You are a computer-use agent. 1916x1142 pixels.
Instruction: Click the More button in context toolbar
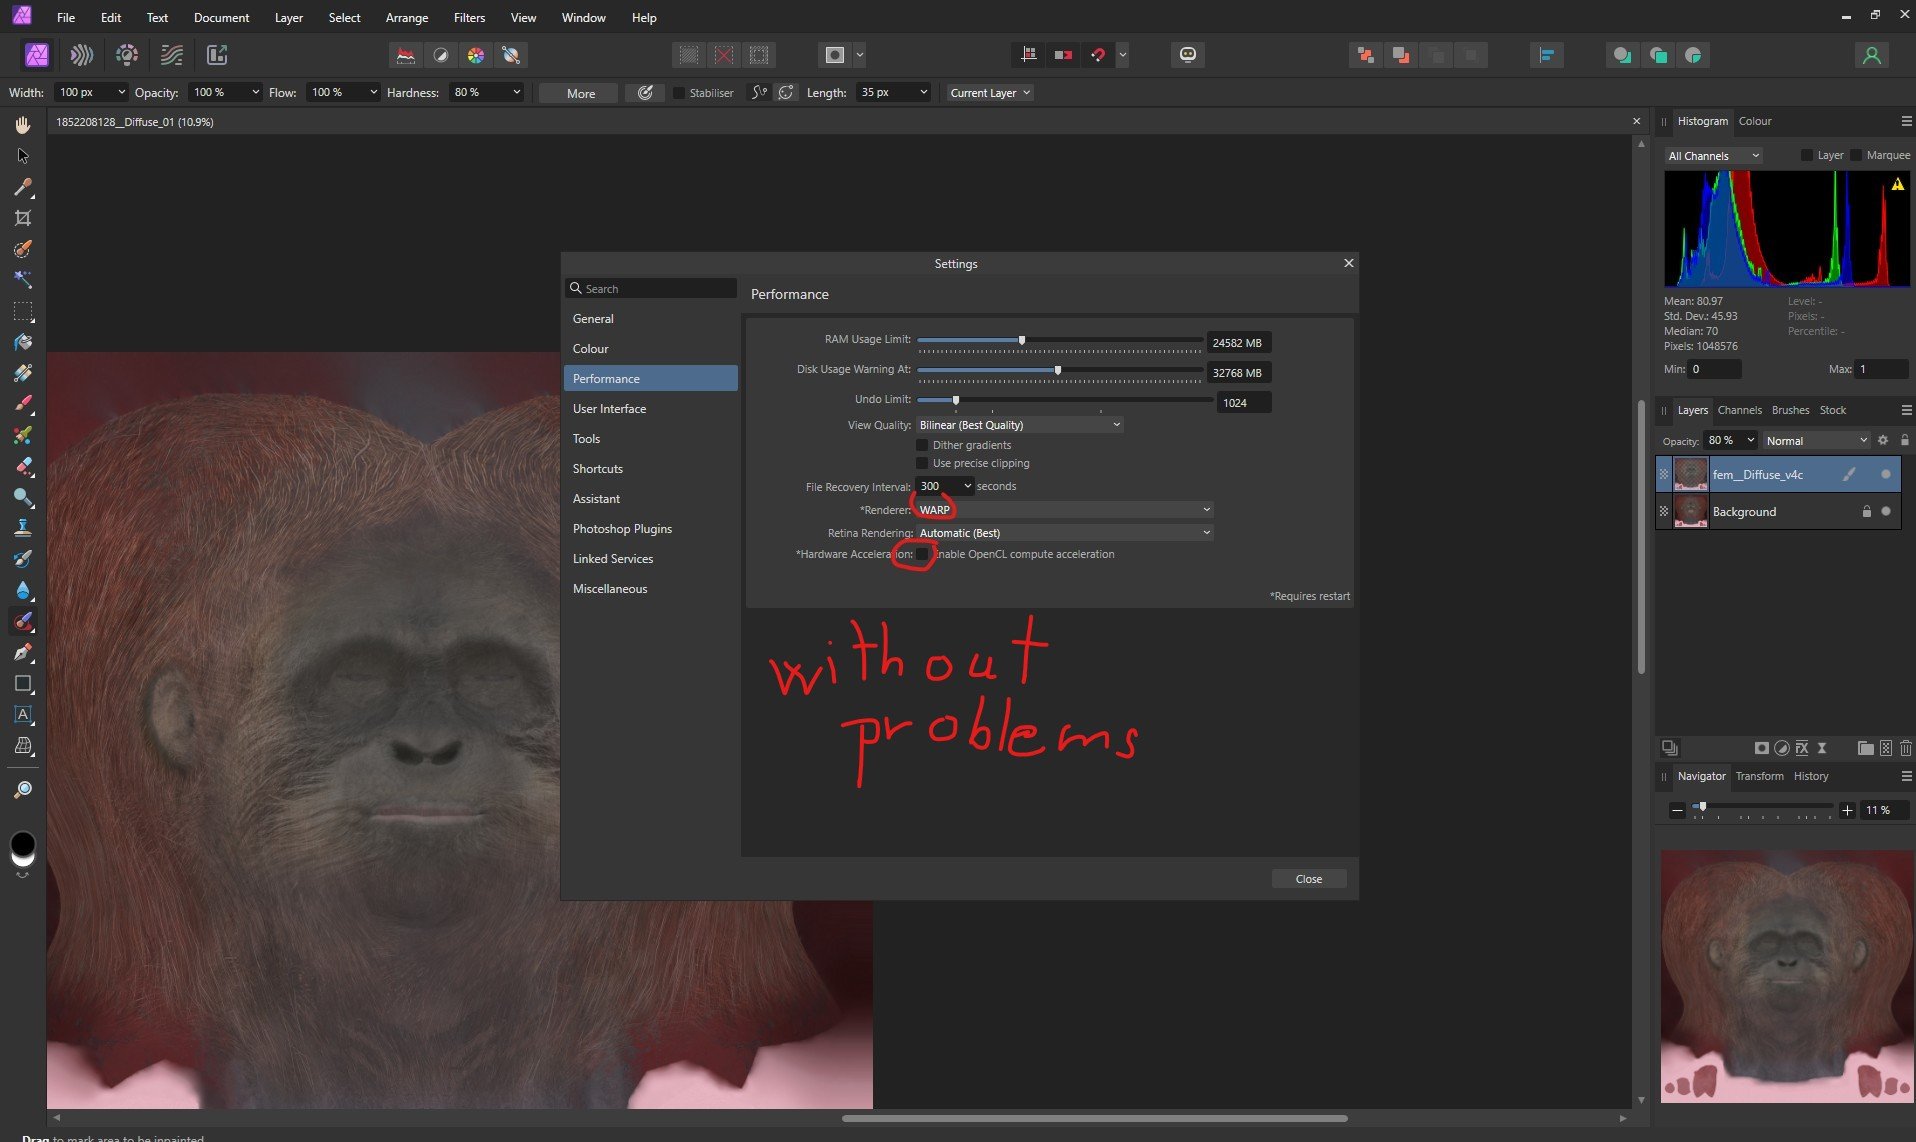tap(580, 93)
